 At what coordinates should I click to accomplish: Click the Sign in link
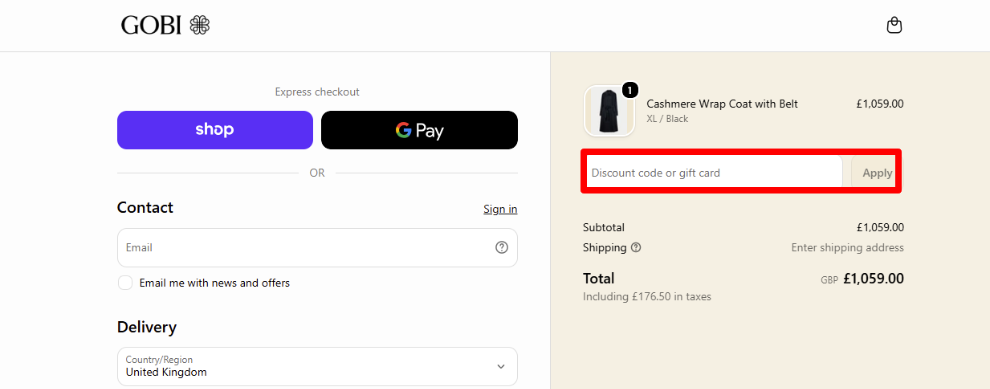(500, 209)
